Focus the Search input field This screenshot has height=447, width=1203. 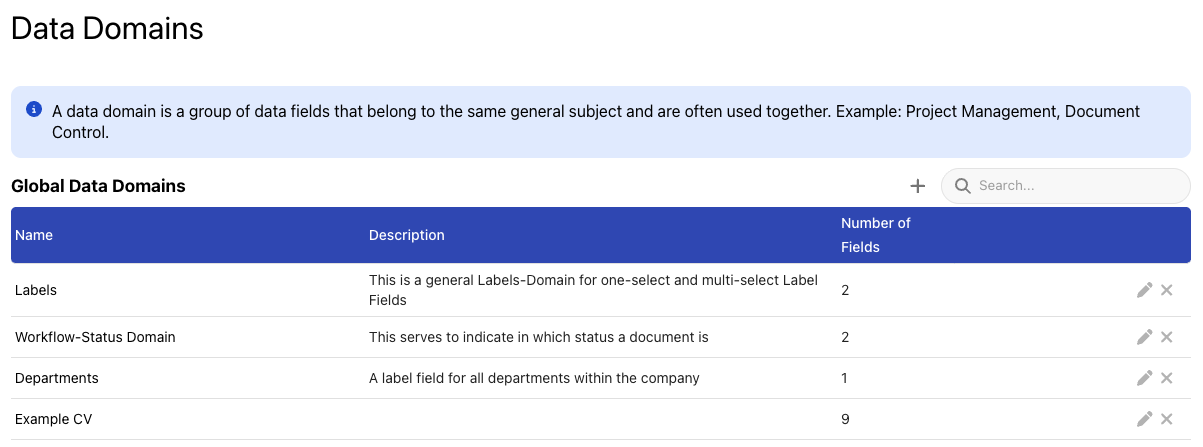coord(1075,186)
